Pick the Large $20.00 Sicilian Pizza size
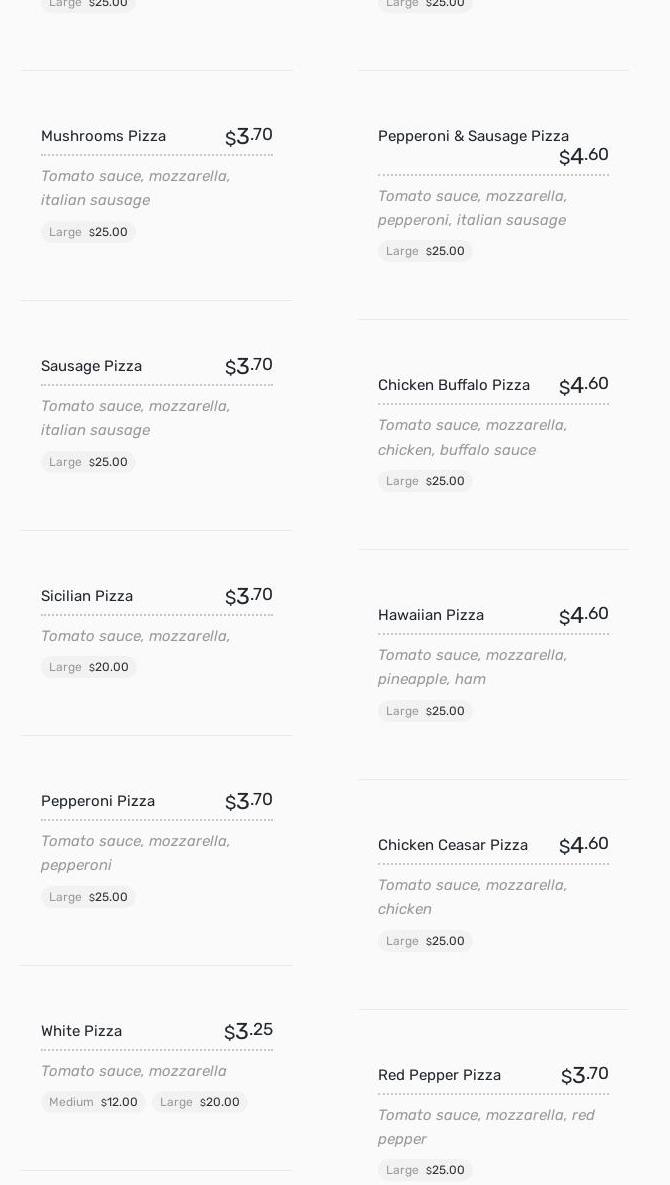Image resolution: width=670 pixels, height=1185 pixels. [89, 667]
